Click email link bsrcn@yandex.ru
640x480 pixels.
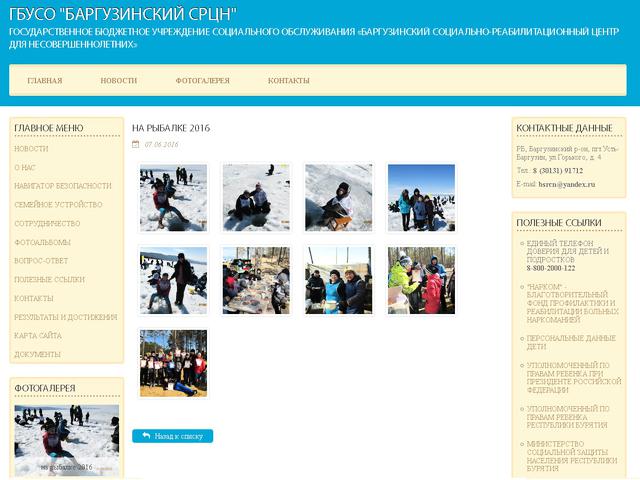click(567, 184)
